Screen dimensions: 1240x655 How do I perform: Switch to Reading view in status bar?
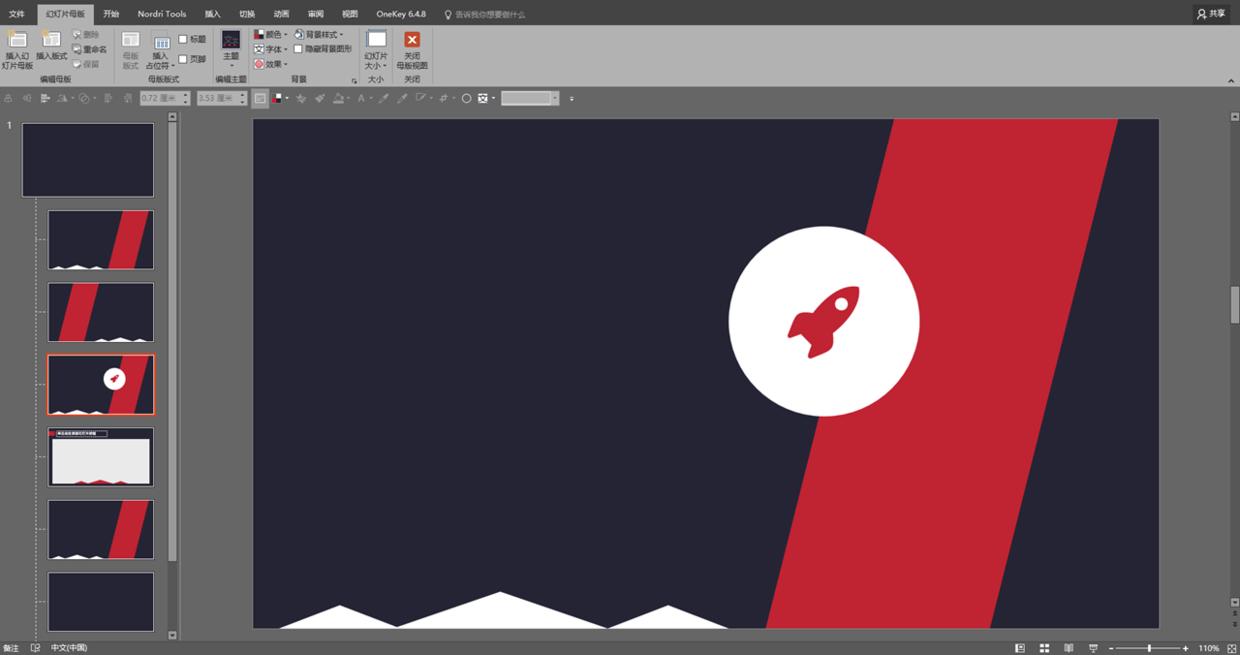coord(1068,648)
